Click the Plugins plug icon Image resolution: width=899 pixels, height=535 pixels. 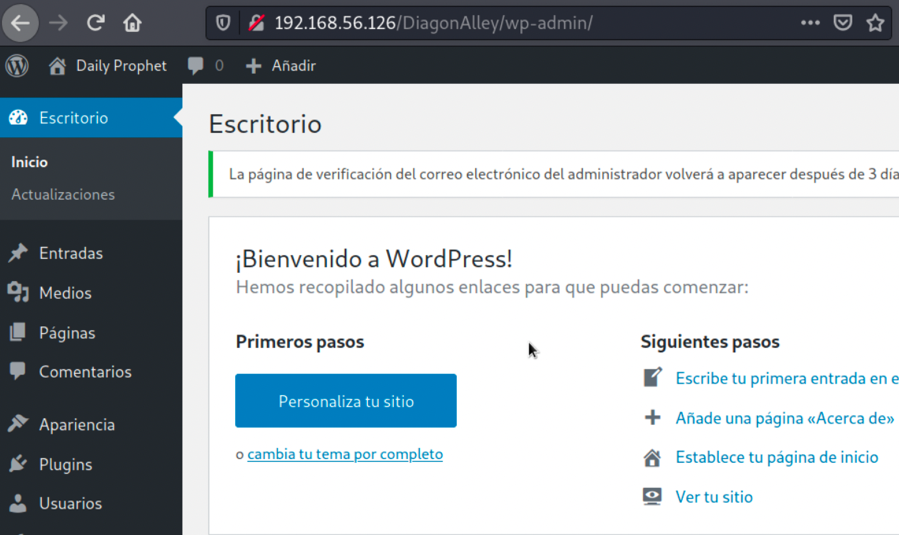18,463
